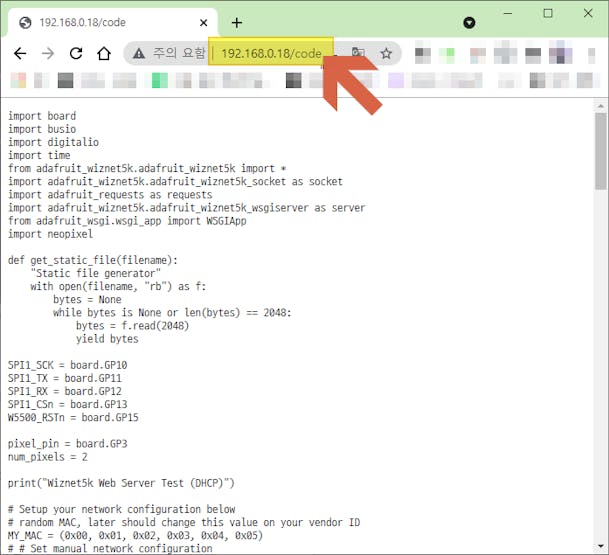Viewport: 609px width, 555px height.
Task: Click the line 'pixel_pin = board.GP3'
Action: [68, 444]
